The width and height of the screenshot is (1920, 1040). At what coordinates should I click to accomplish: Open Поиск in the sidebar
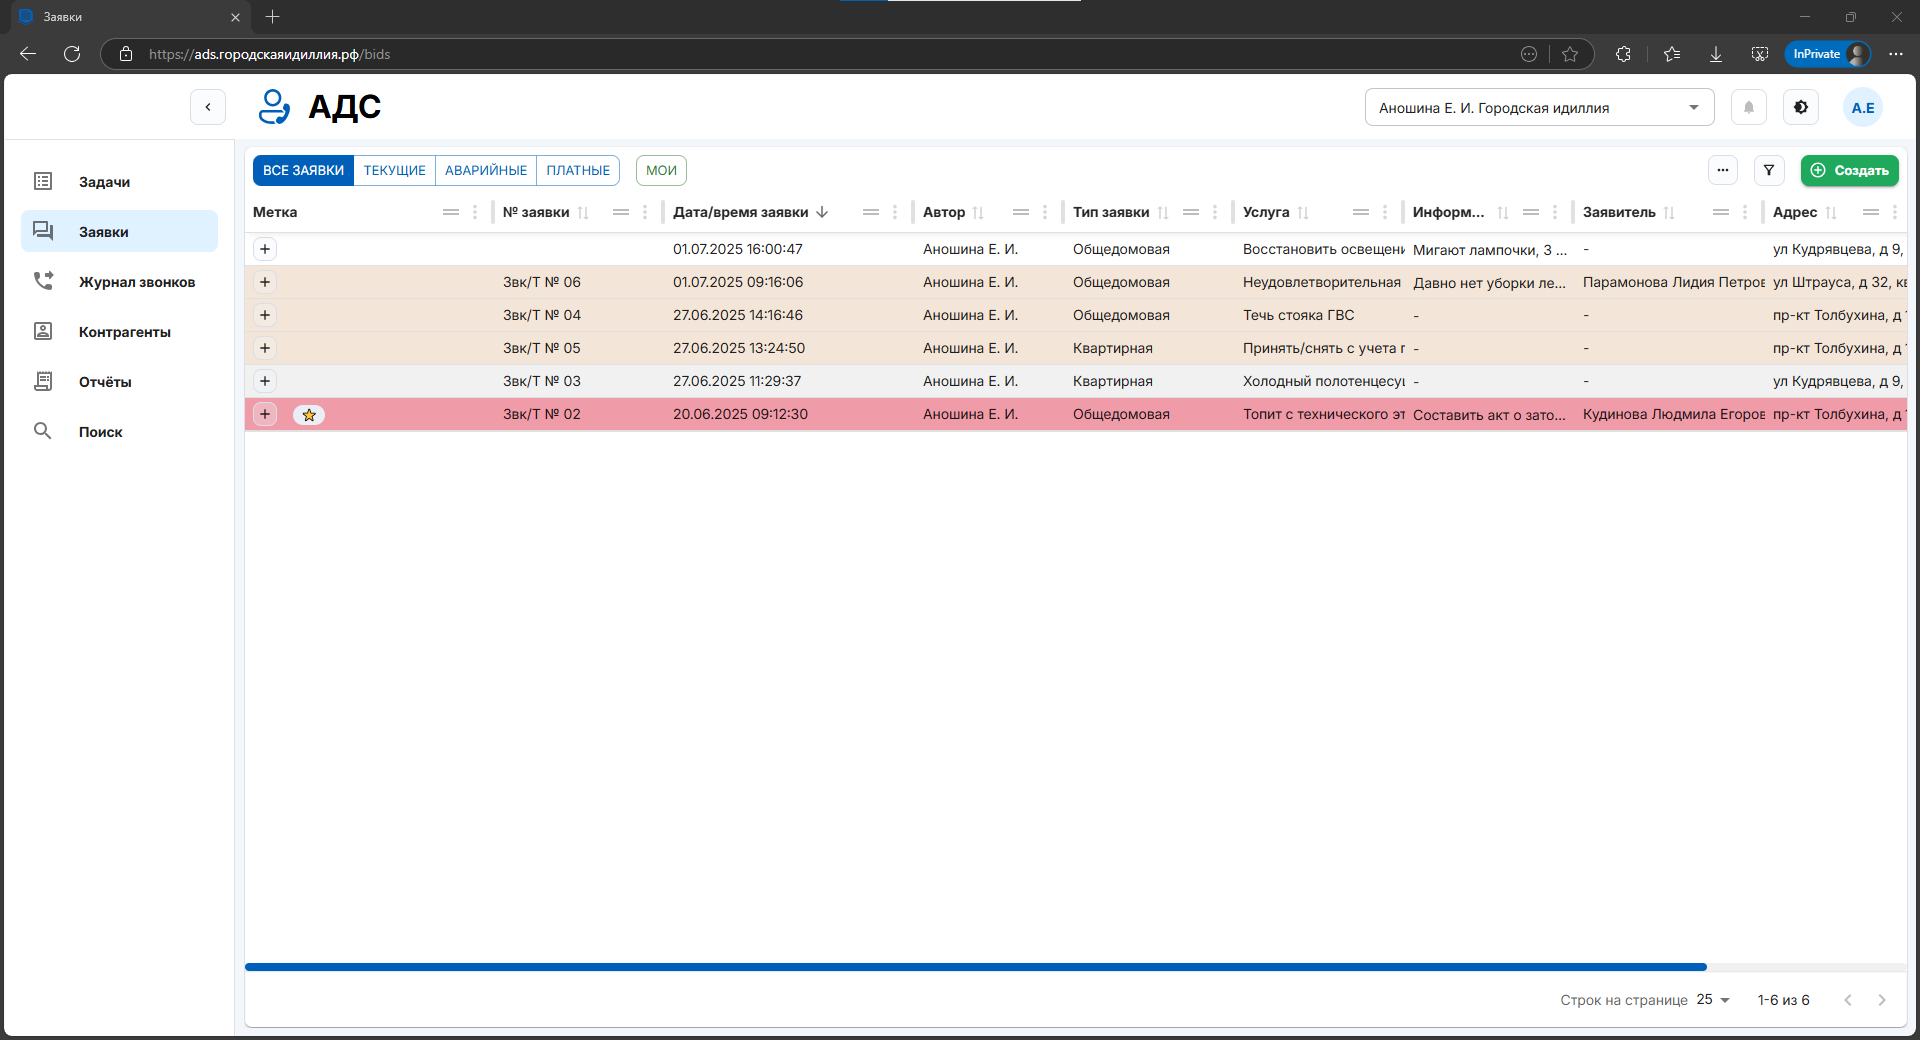[100, 432]
